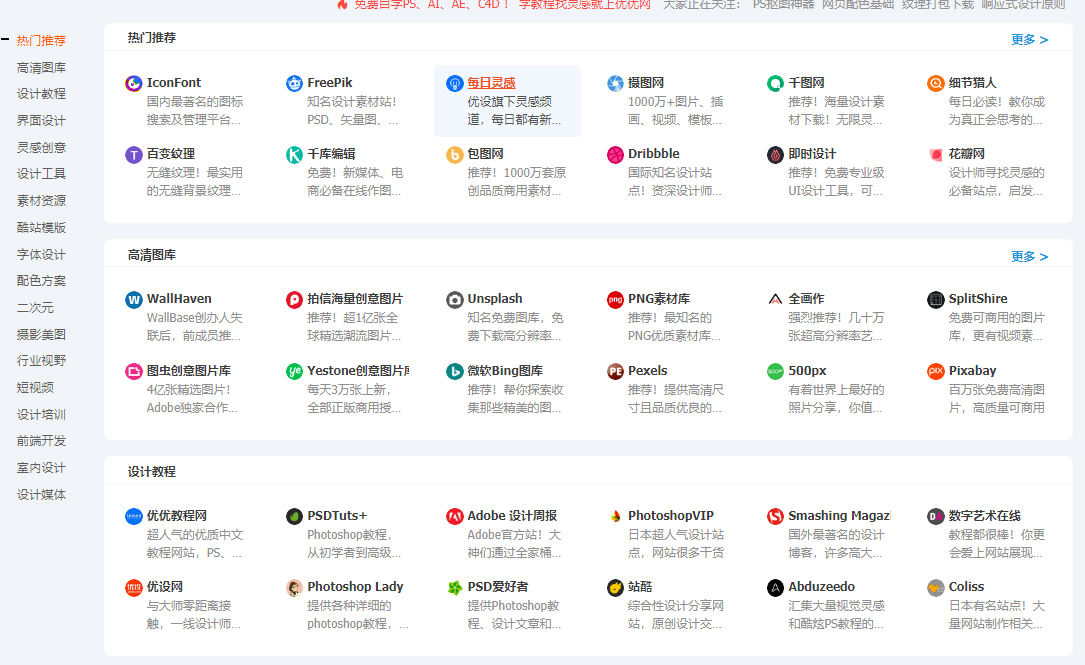Viewport: 1085px width, 665px height.
Task: Open the 拍信海量创意图片 red icon
Action: [294, 300]
